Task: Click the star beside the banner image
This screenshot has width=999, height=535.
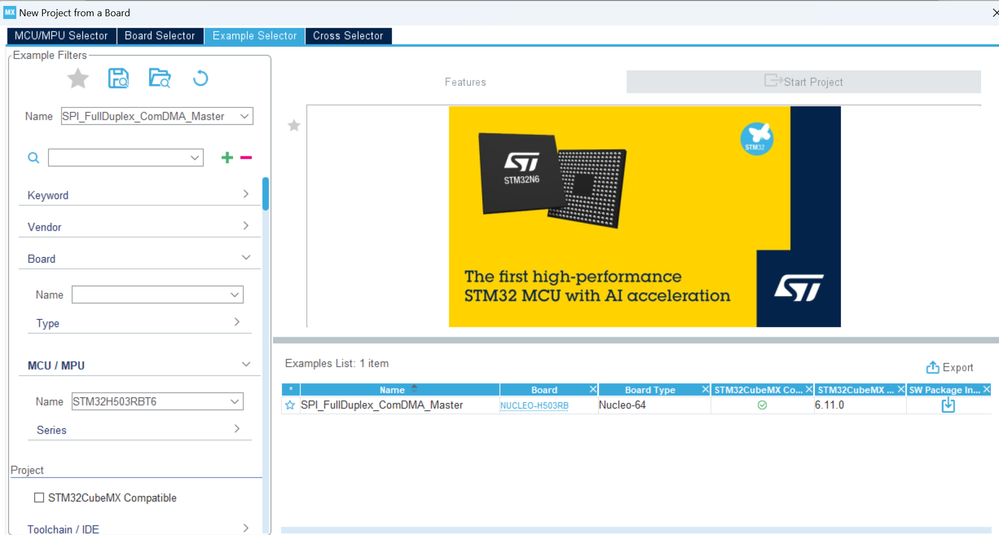Action: [294, 125]
